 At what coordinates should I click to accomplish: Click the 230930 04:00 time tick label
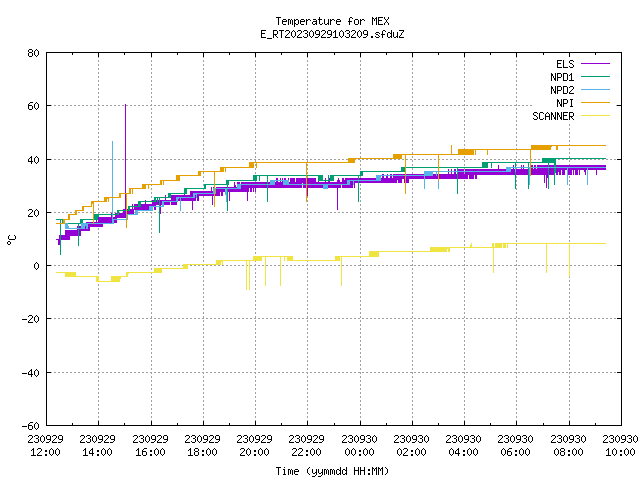[464, 446]
